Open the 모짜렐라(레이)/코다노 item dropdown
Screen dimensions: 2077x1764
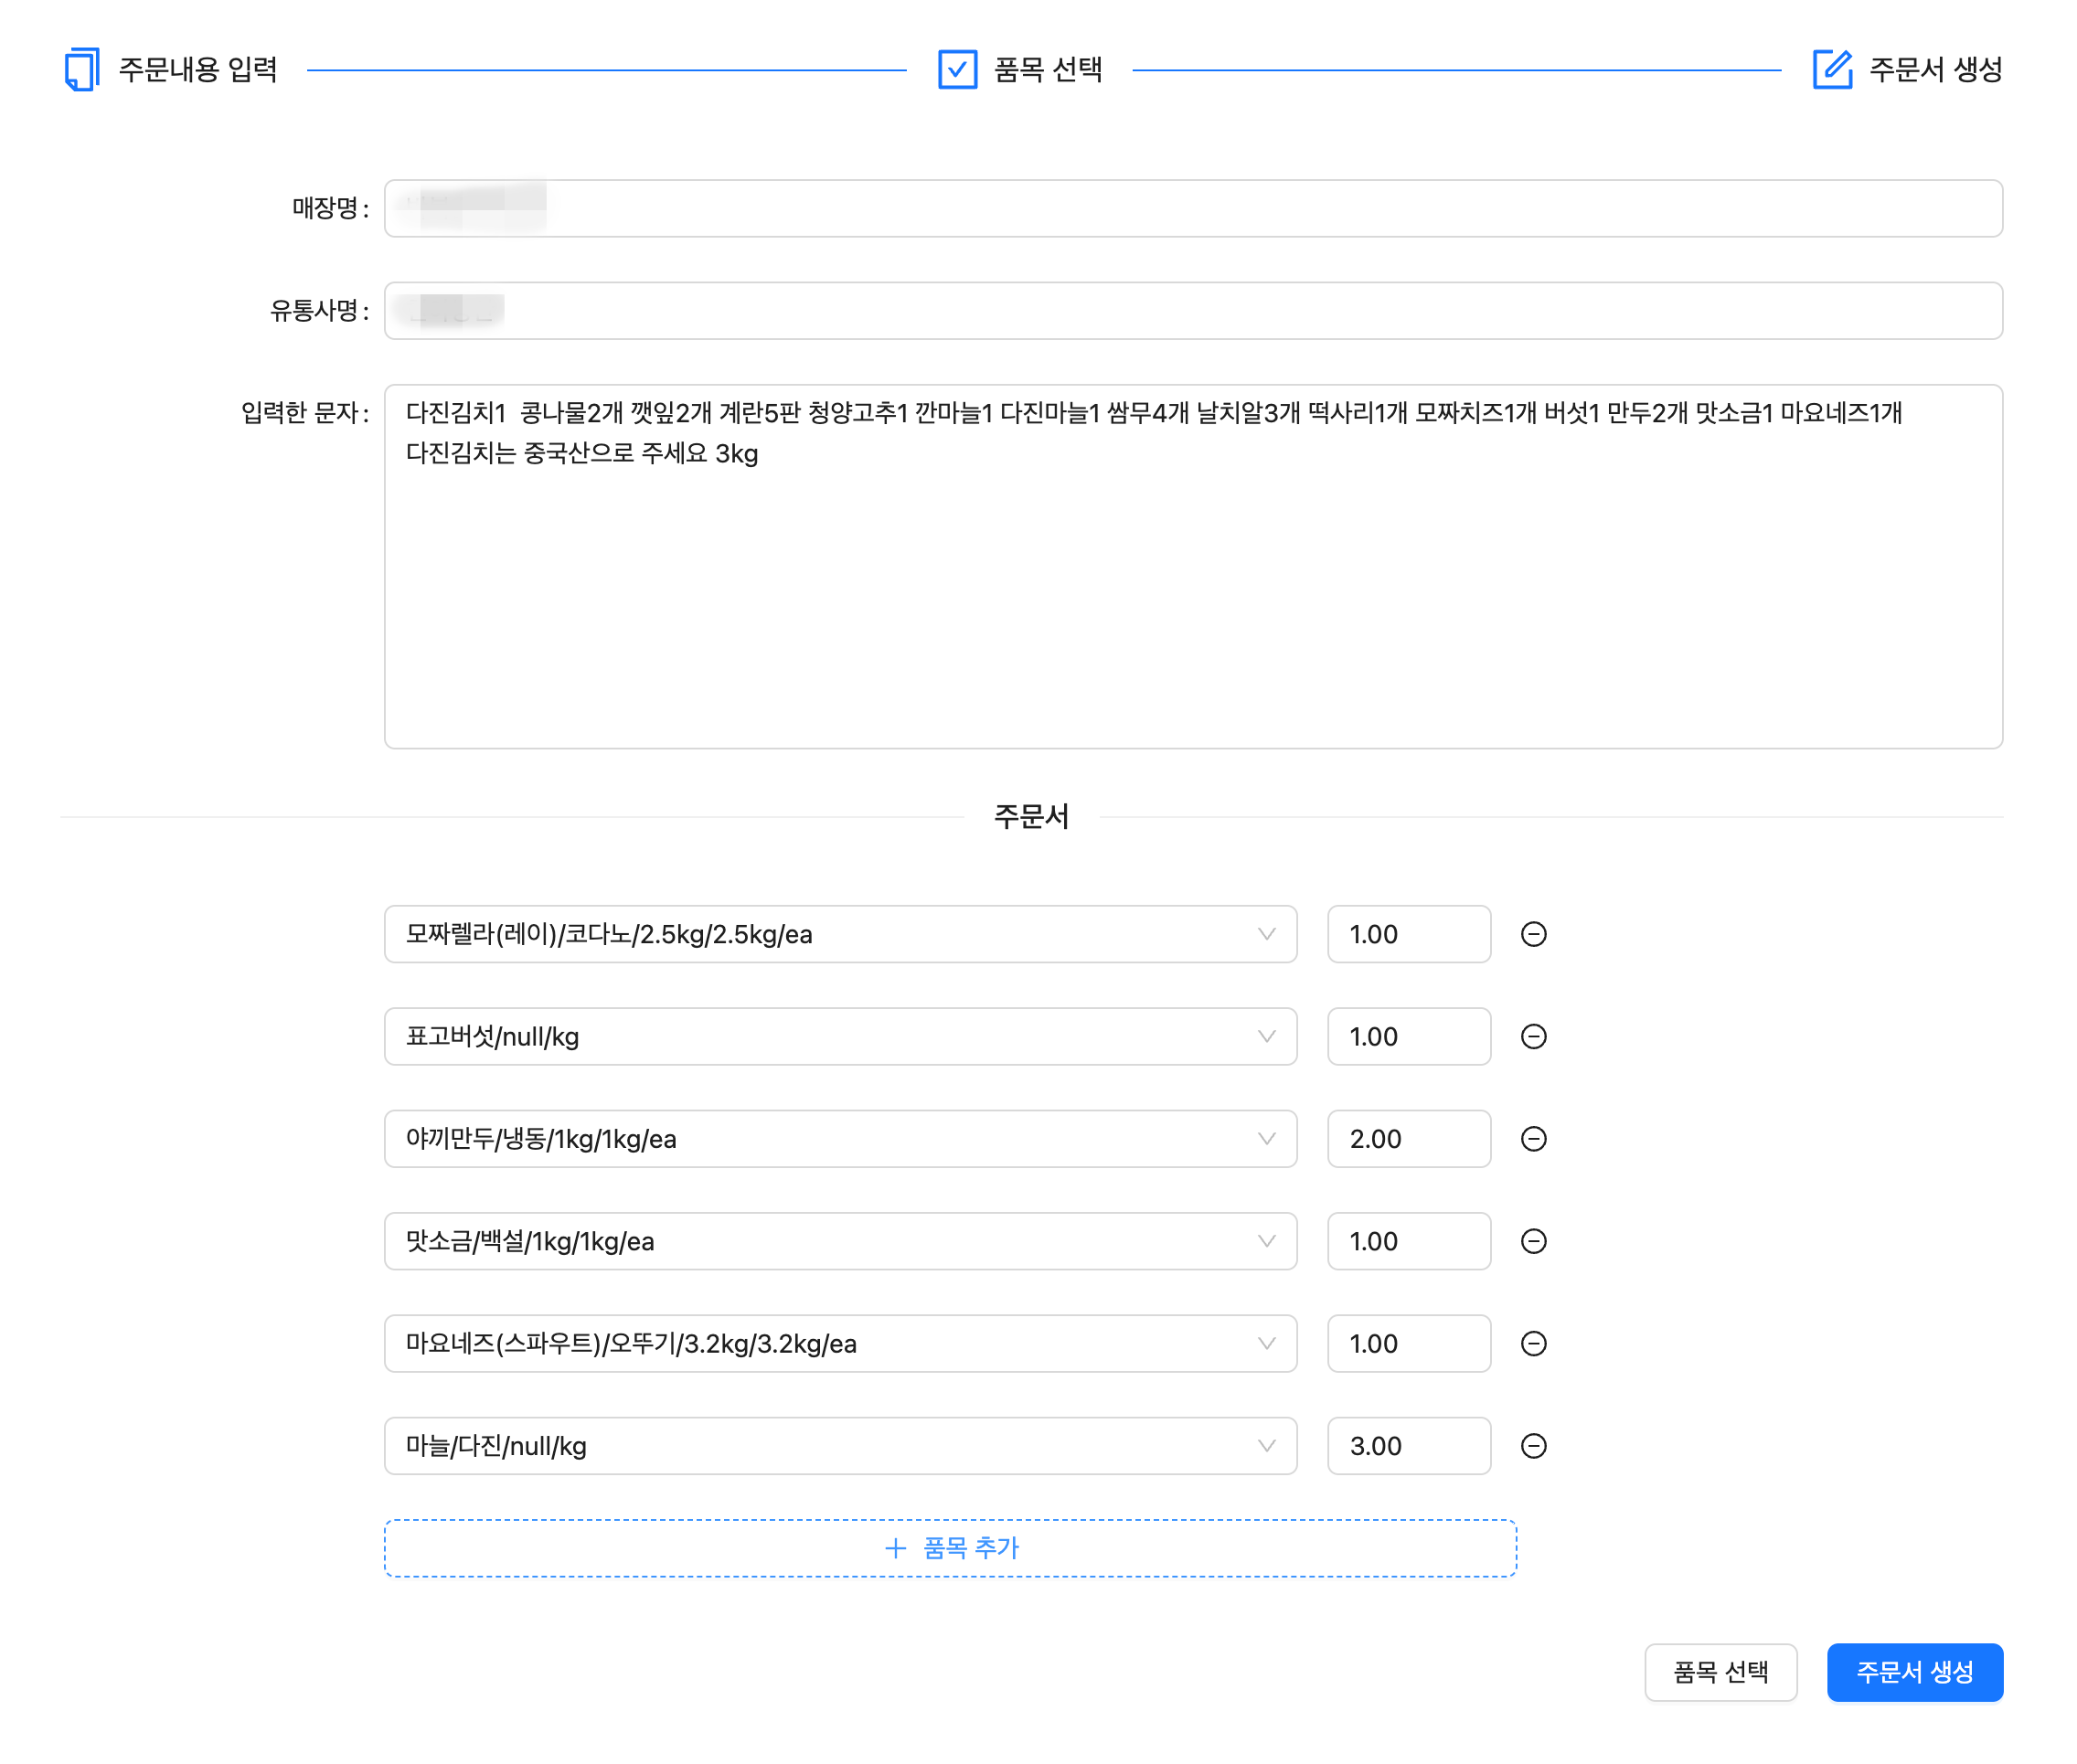[840, 934]
